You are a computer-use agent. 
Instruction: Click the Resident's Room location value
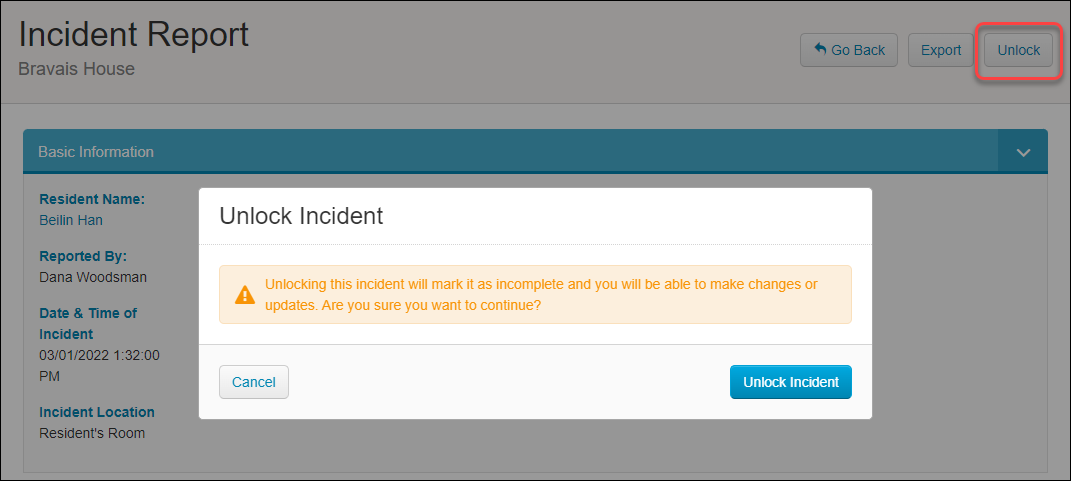92,433
